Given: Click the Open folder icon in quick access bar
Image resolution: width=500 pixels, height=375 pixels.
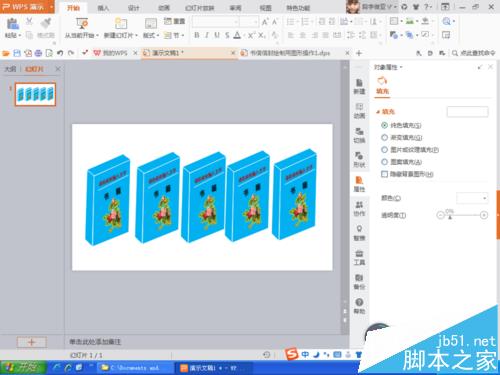Looking at the screenshot, I should click(6, 53).
